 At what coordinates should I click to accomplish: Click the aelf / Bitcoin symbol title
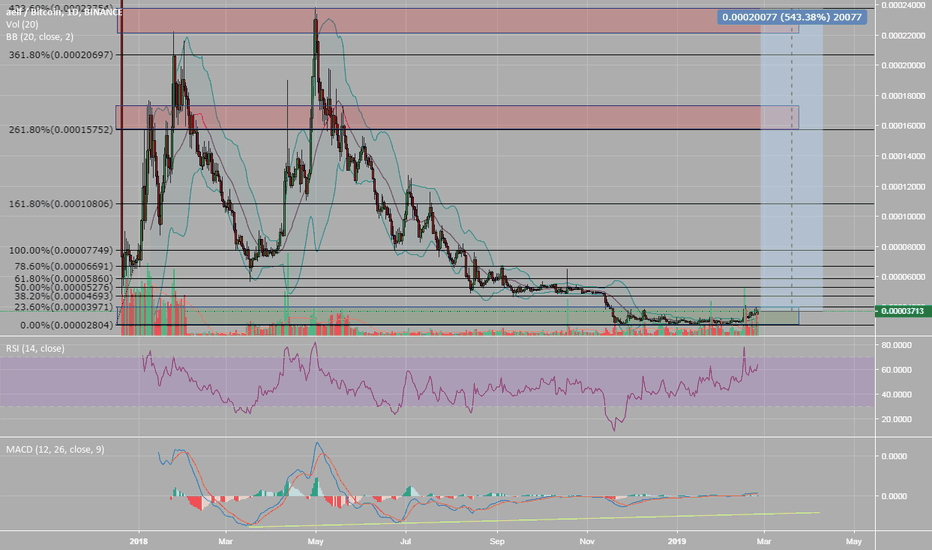(x=64, y=12)
